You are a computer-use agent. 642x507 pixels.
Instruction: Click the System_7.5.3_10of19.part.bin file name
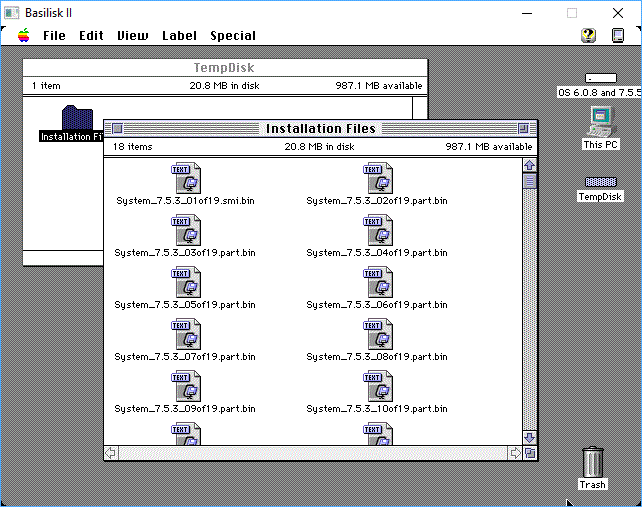coord(377,409)
